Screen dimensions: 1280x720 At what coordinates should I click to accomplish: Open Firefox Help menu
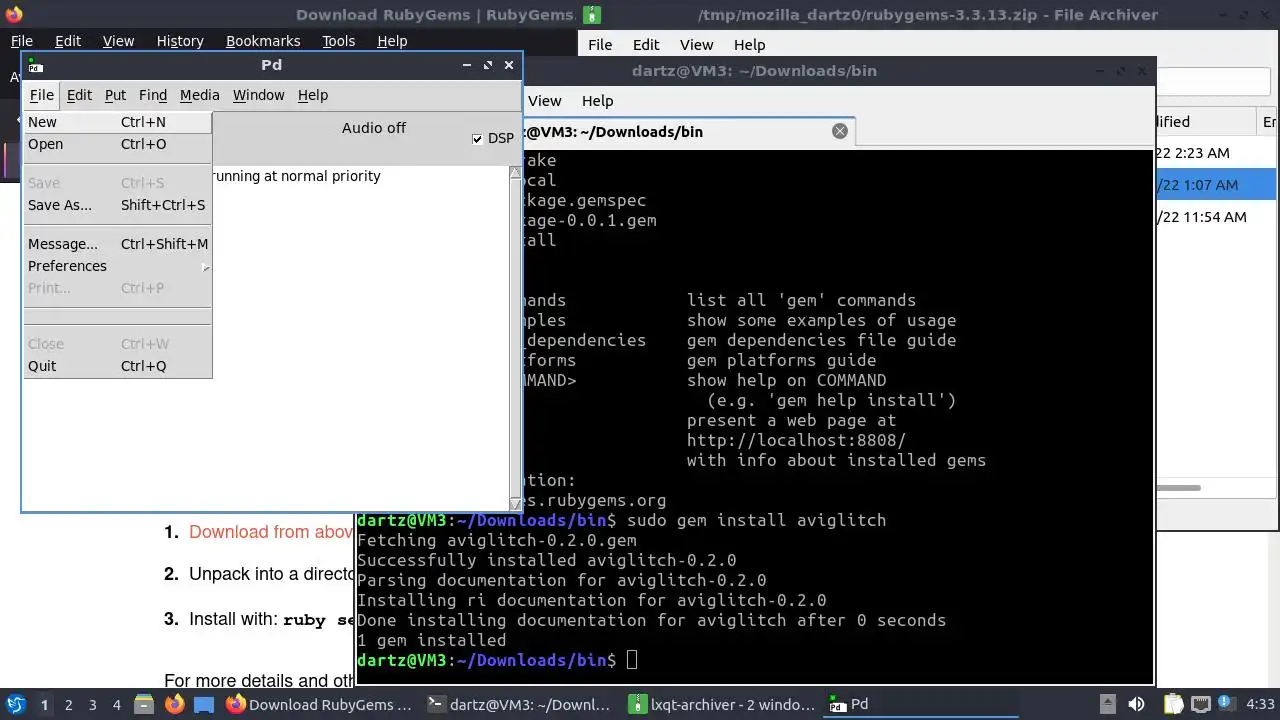click(x=392, y=41)
